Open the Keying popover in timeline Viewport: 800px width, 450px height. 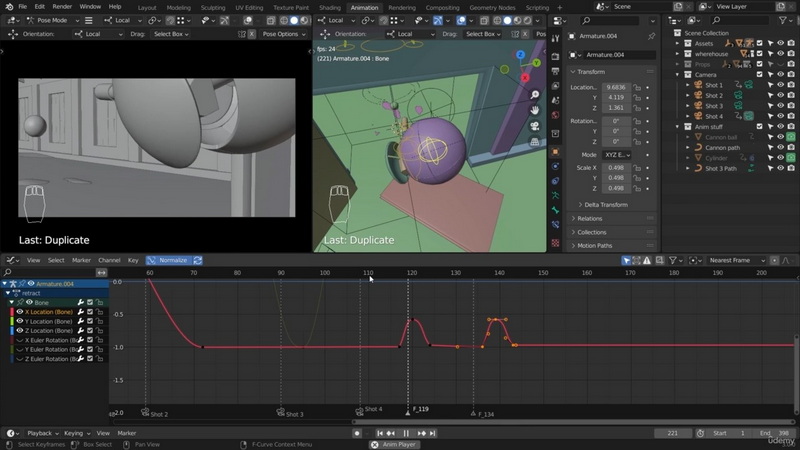(77, 433)
